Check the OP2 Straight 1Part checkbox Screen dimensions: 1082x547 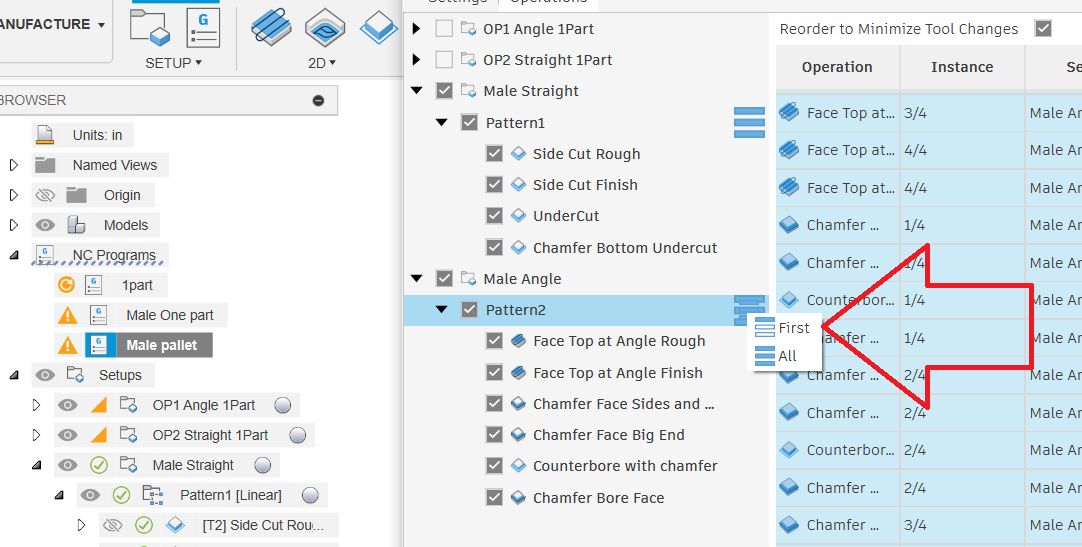(444, 60)
